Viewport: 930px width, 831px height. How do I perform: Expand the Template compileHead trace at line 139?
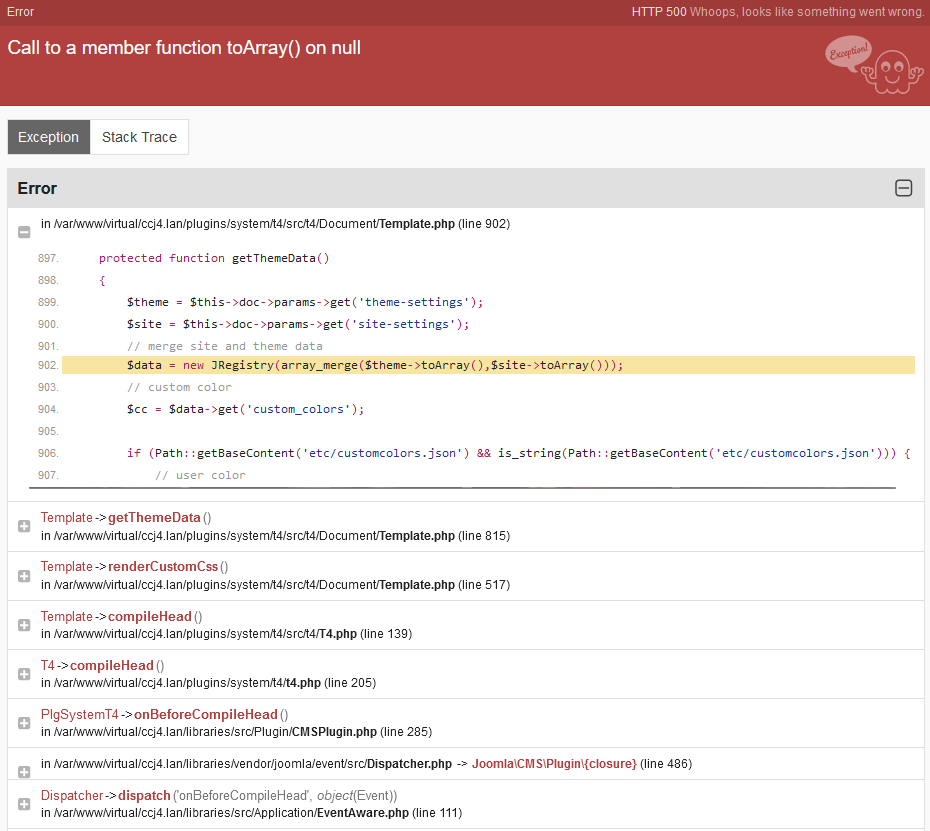23,625
